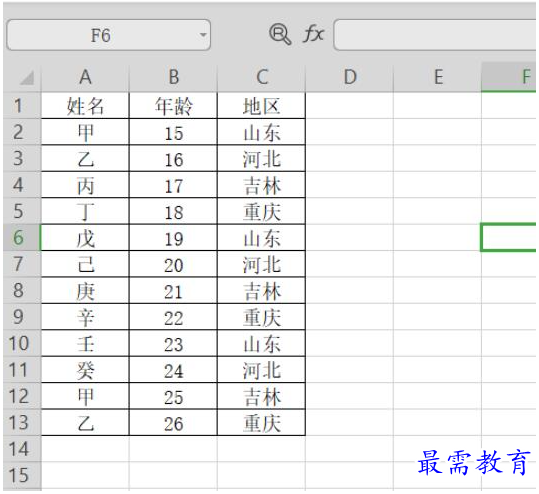
Task: Select row 14 header
Action: (22, 449)
